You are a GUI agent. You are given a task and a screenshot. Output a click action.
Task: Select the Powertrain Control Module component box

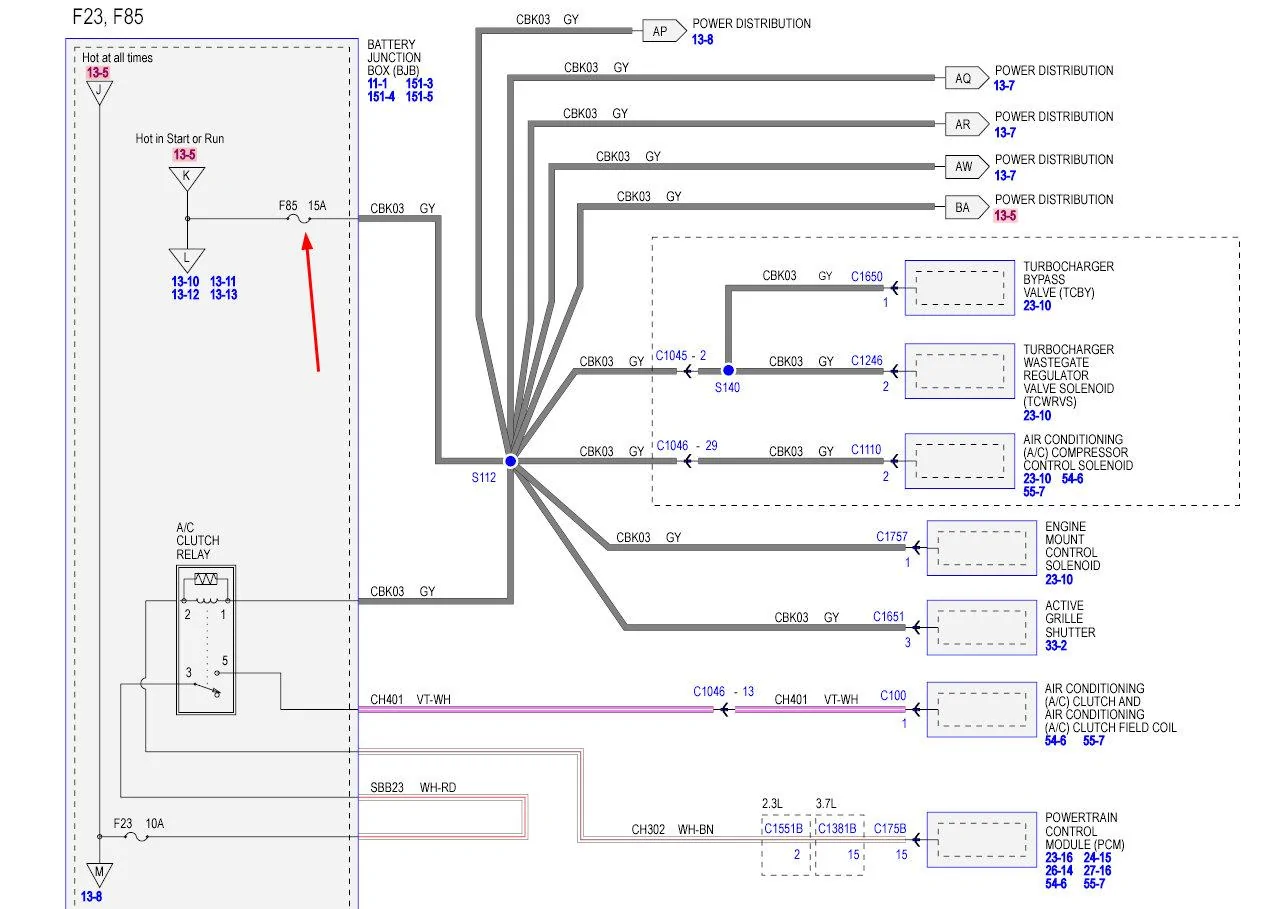[982, 839]
